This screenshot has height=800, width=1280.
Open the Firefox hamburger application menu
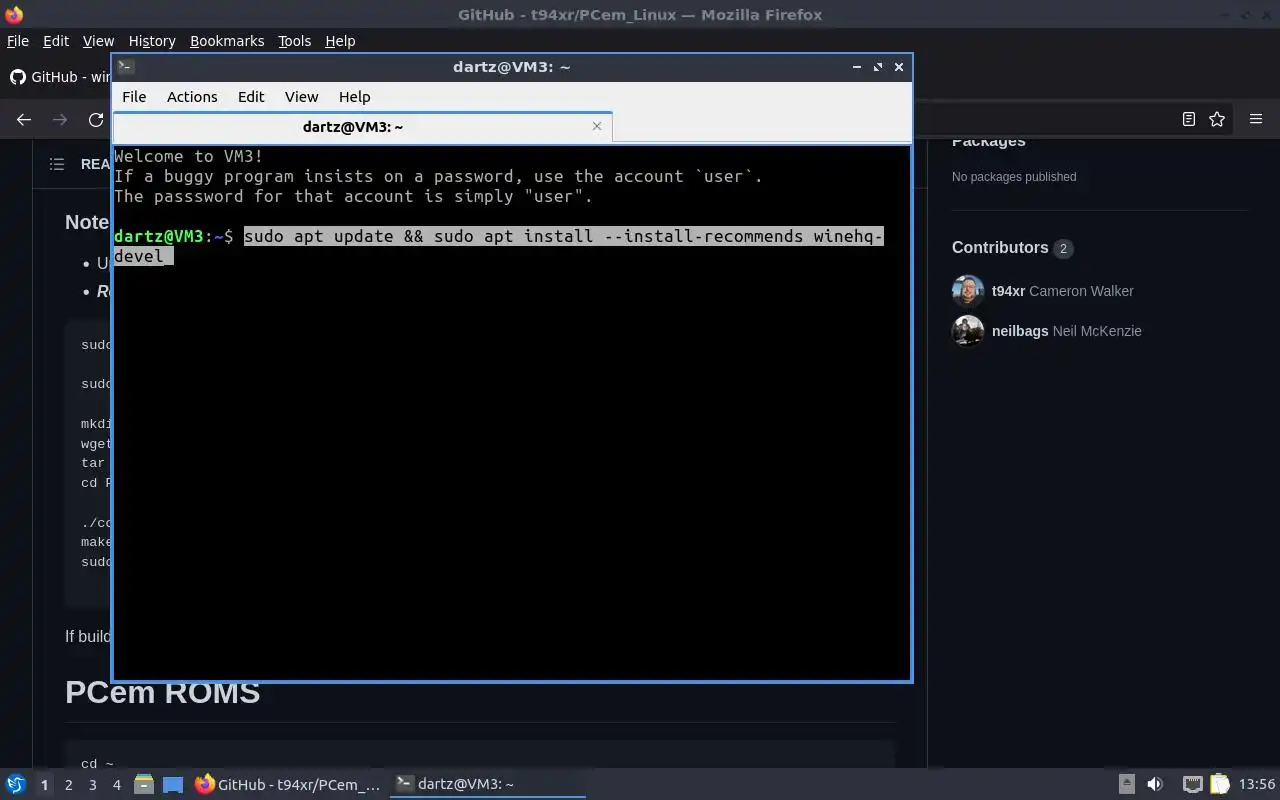[1256, 119]
